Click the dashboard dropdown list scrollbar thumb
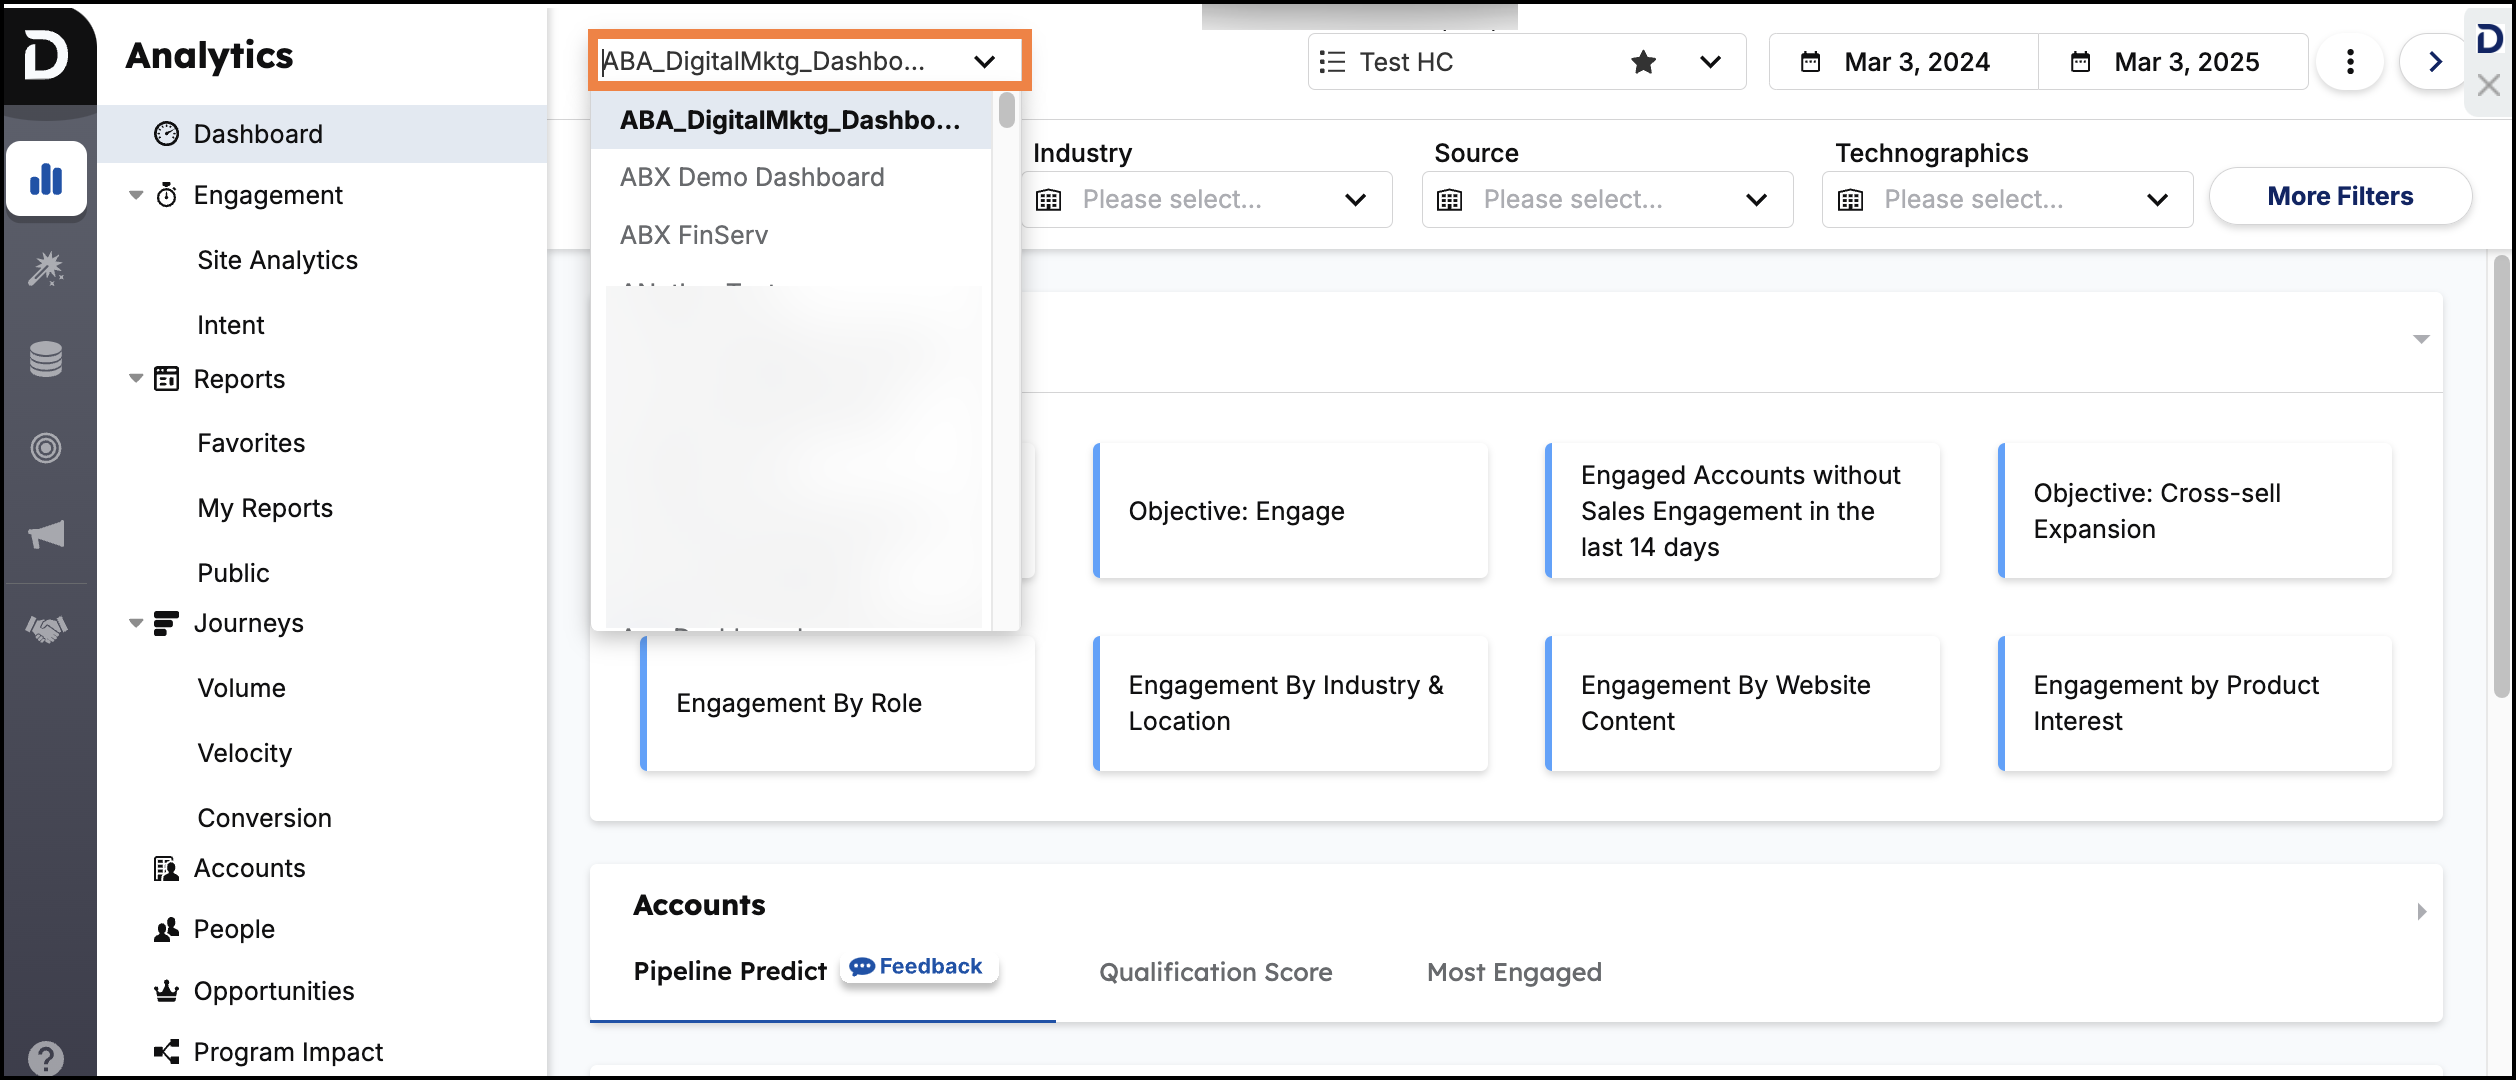This screenshot has height=1080, width=2516. tap(1006, 110)
